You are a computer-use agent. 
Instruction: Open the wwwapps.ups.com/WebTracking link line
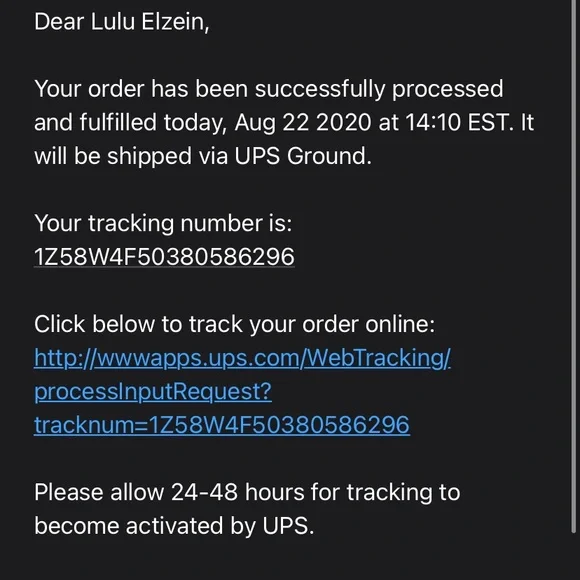(242, 358)
